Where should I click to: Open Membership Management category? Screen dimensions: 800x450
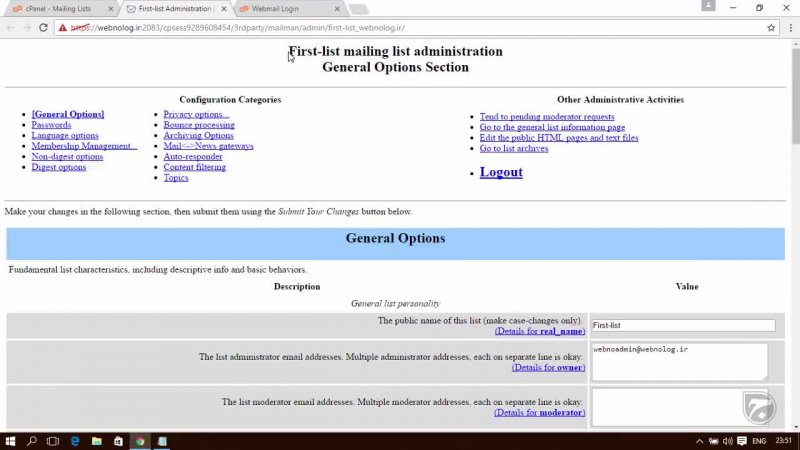tap(84, 146)
